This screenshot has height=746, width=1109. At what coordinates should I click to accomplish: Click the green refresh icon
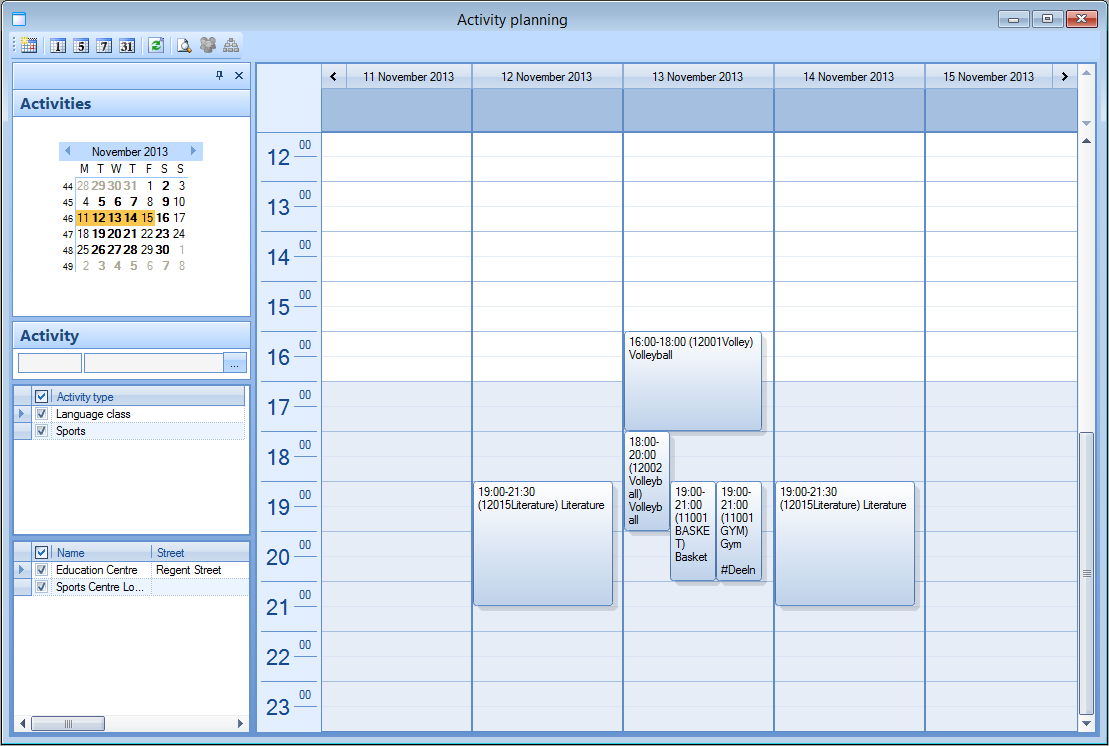156,45
